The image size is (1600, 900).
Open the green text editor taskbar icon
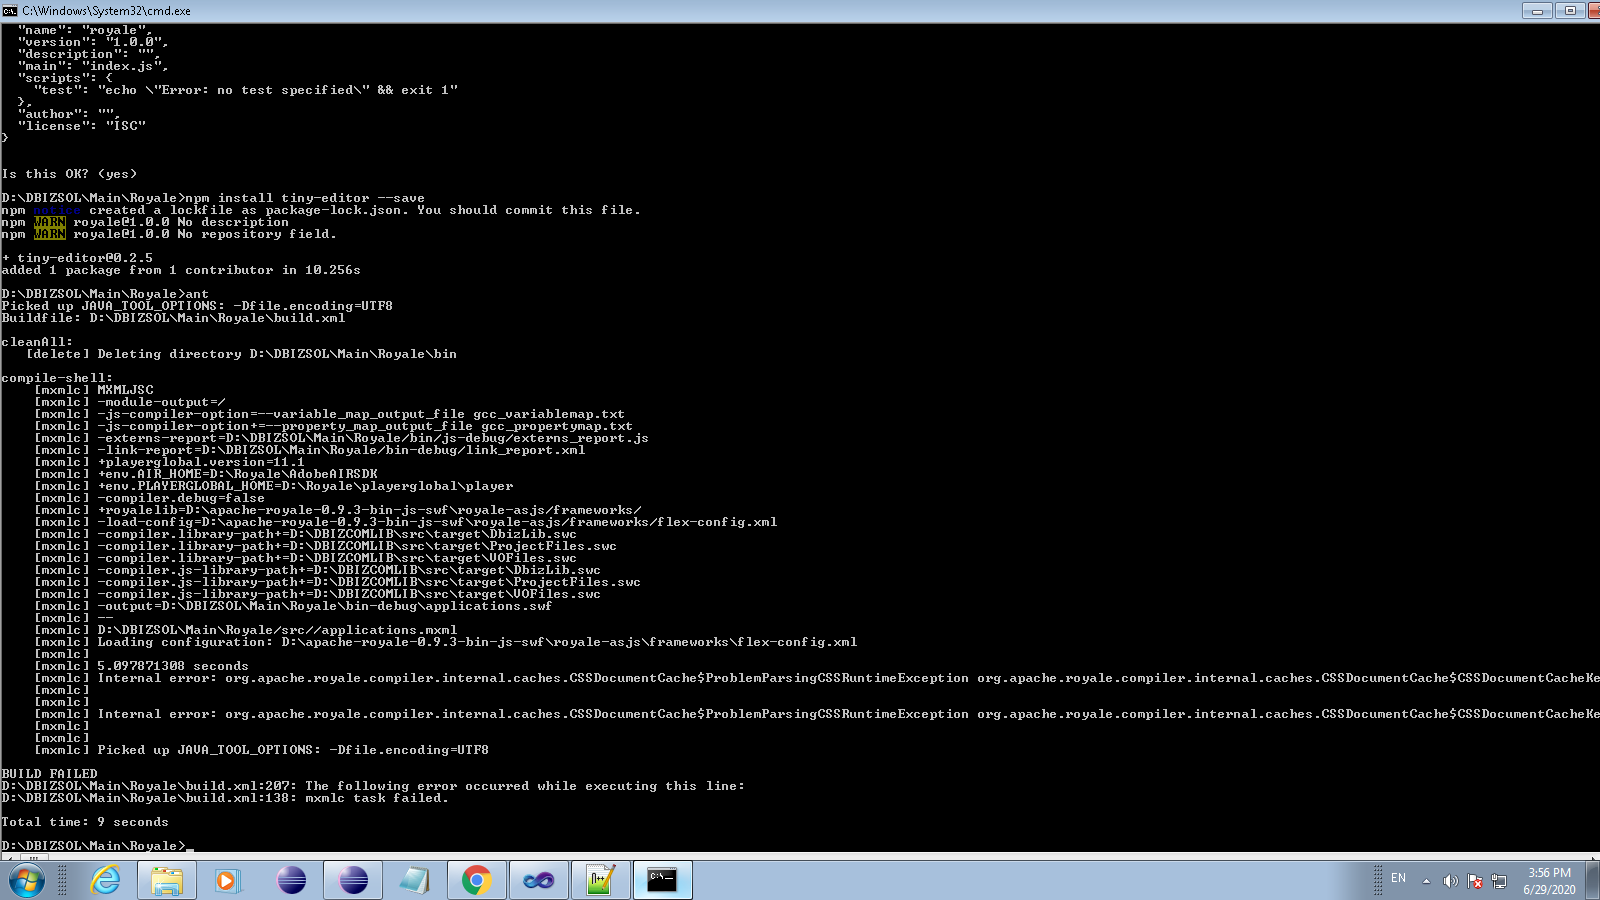click(x=601, y=880)
